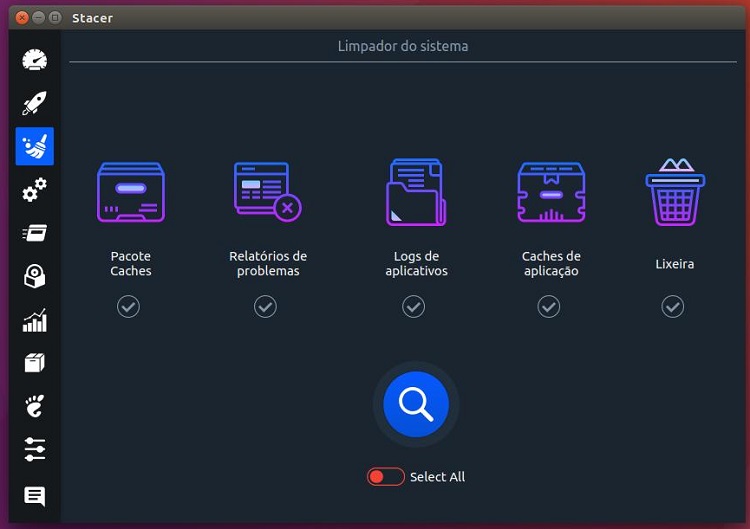Check the Relatórios de problemas checkbox

point(265,307)
